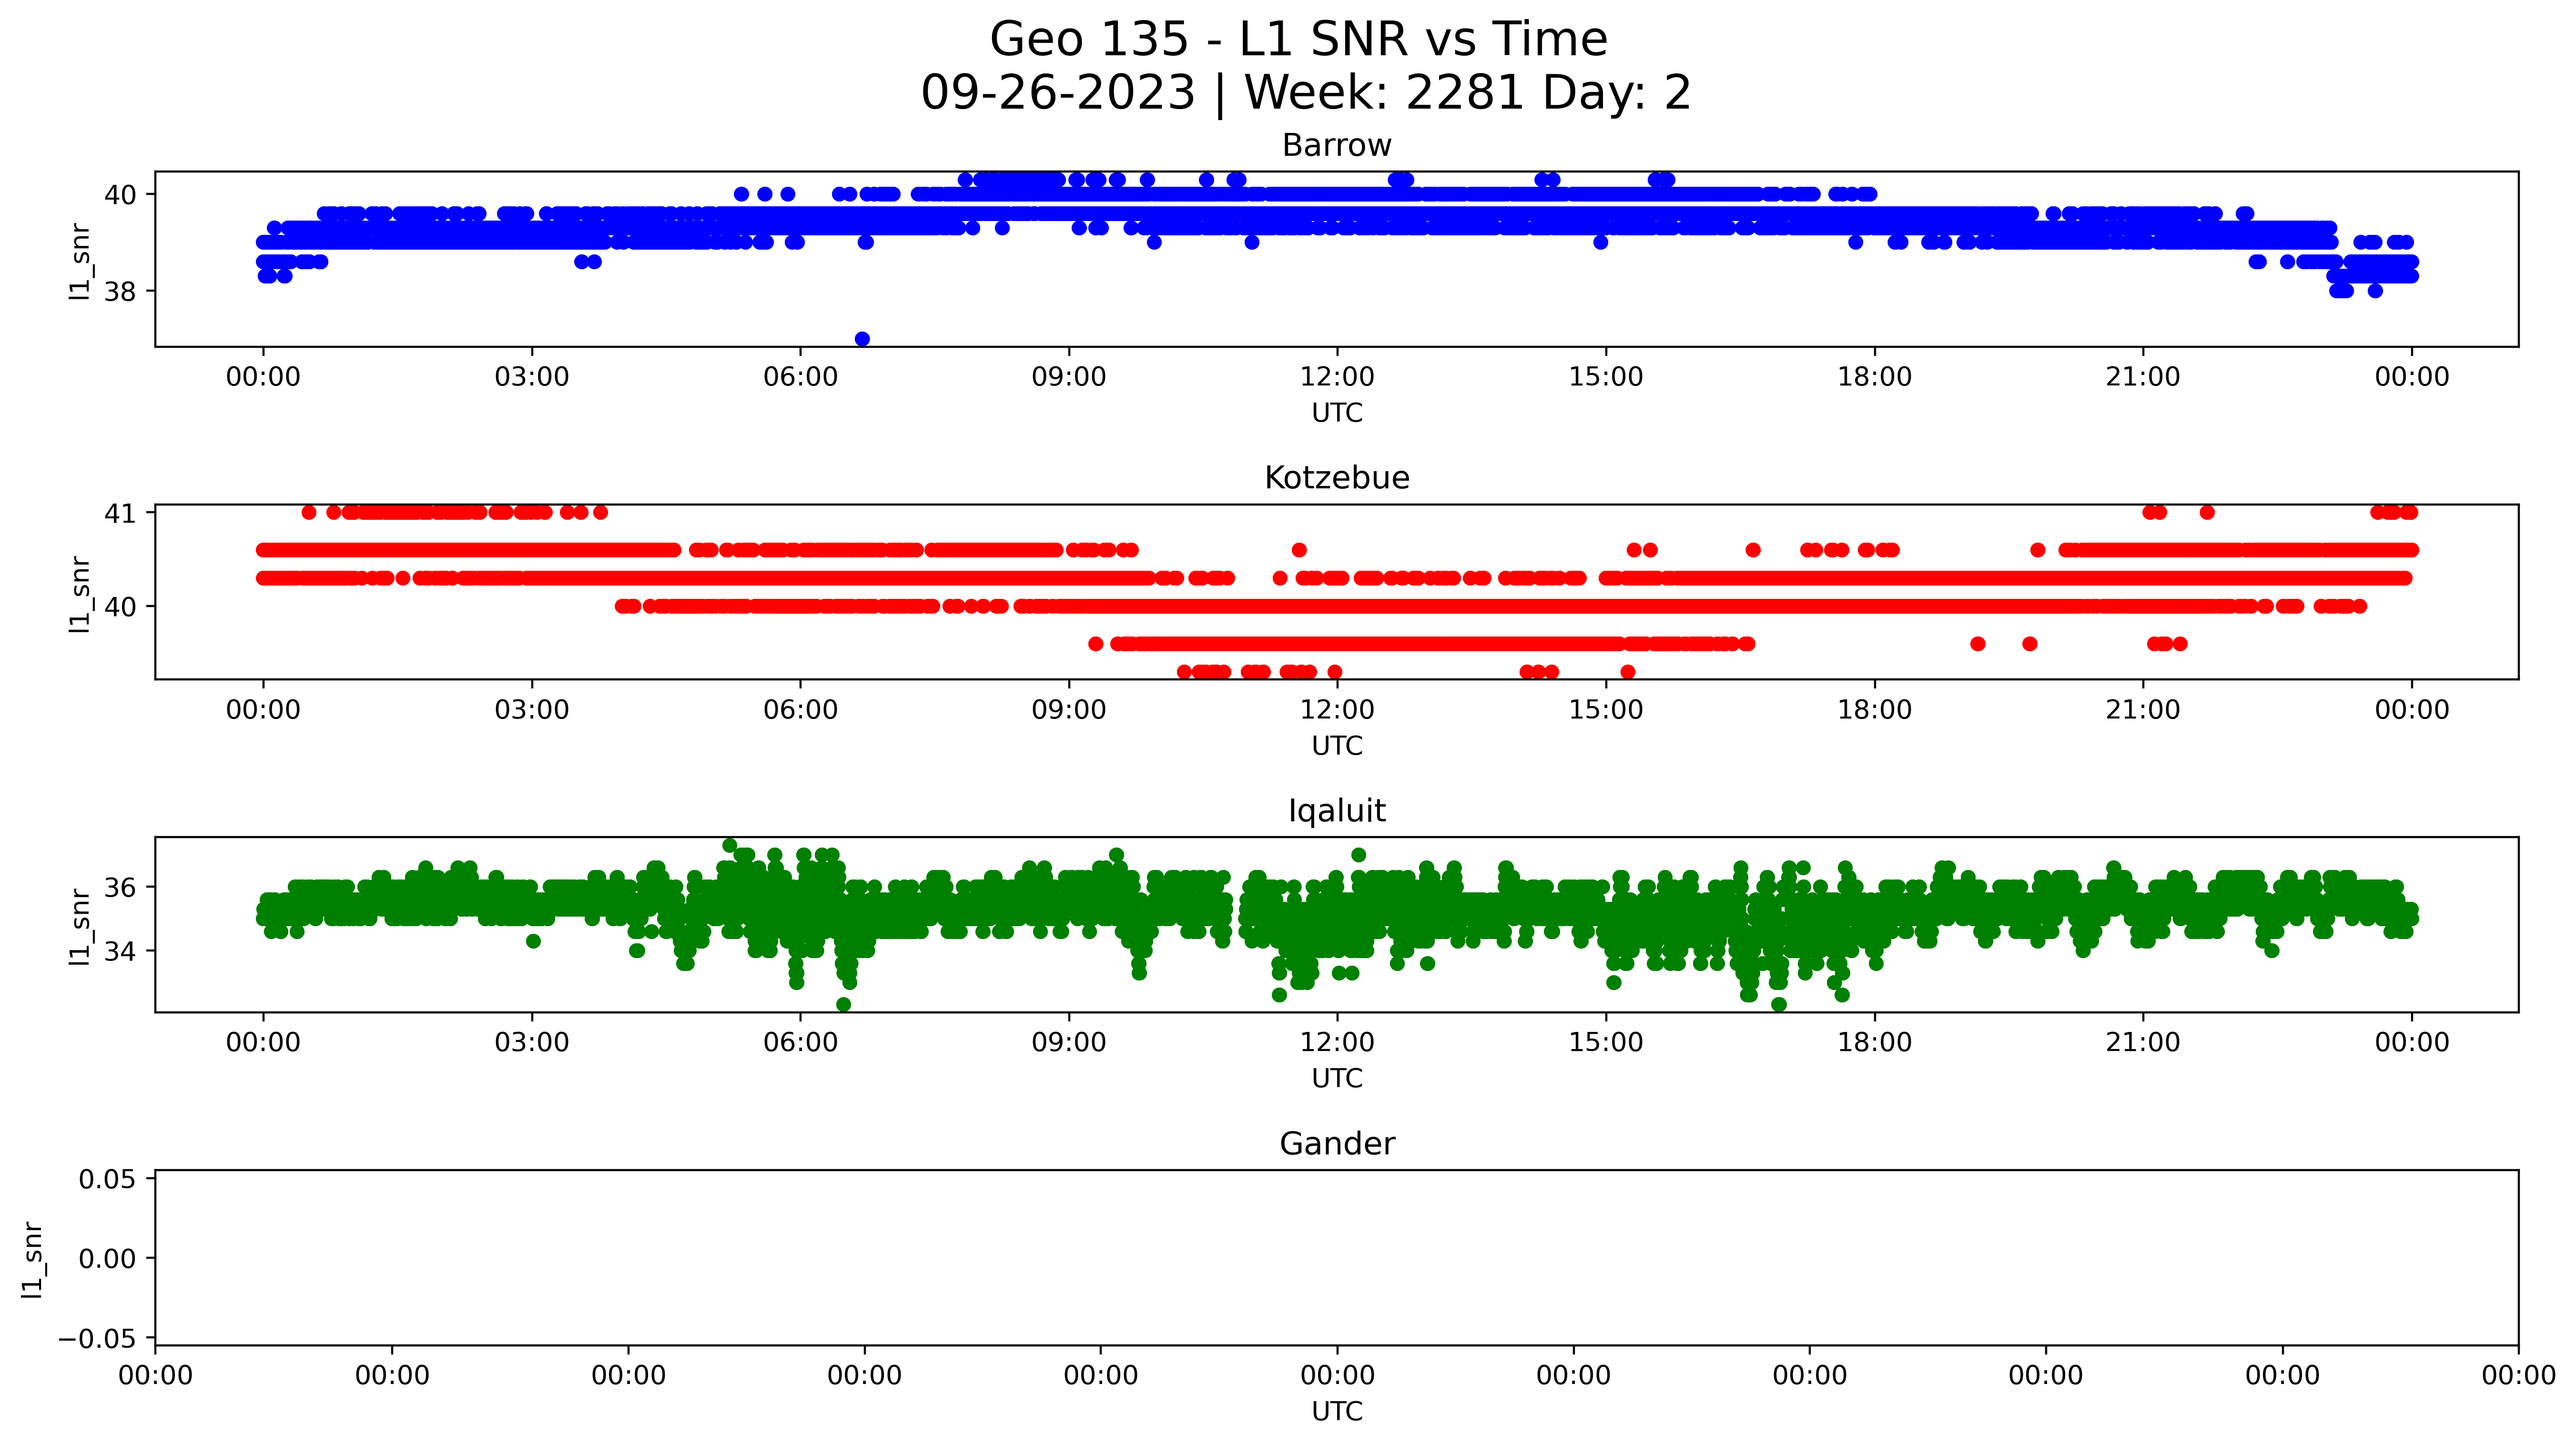This screenshot has height=1445, width=2576.
Task: Click the '40' y-tick on the Barrow plot
Action: point(121,194)
